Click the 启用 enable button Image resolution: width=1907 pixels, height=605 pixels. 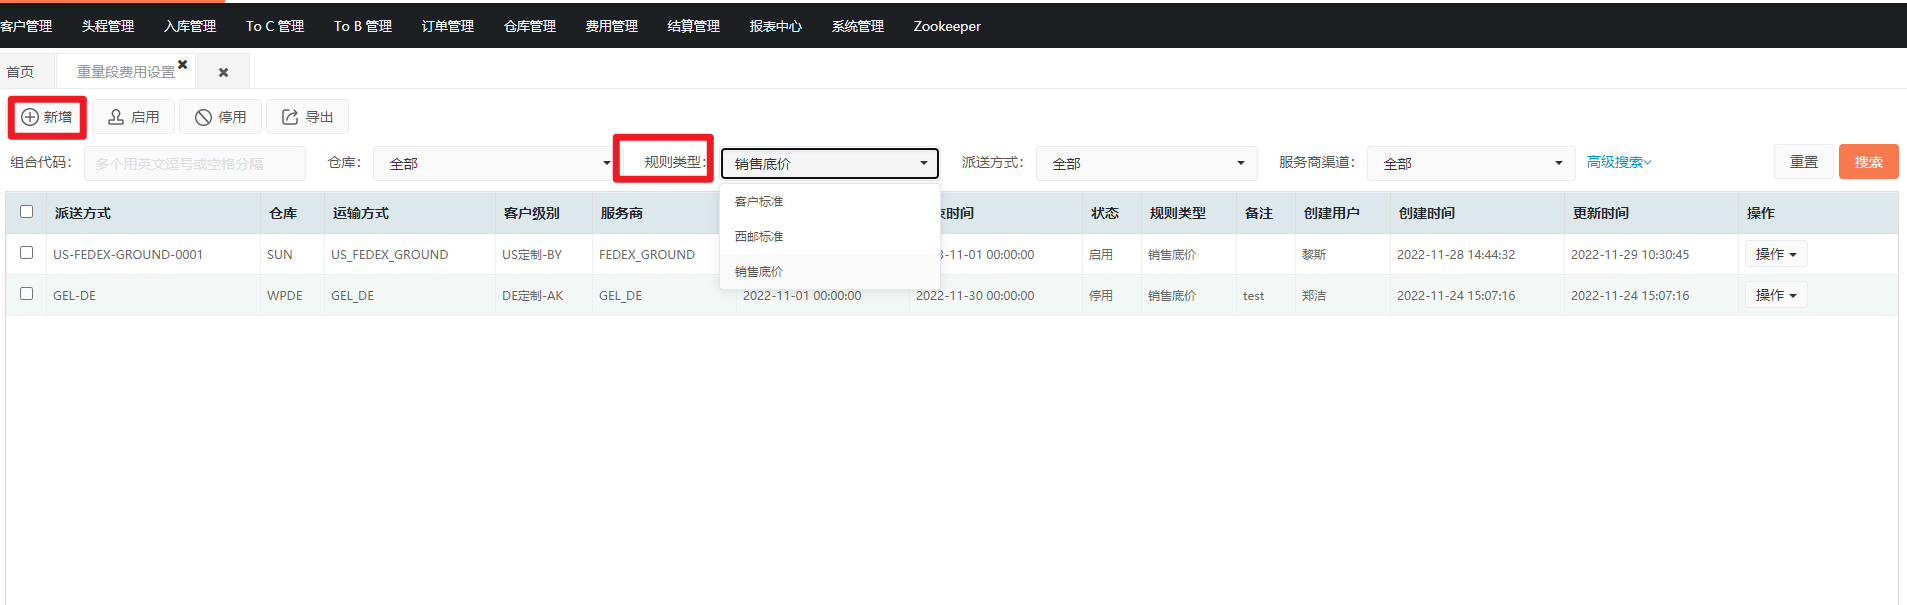pyautogui.click(x=134, y=117)
